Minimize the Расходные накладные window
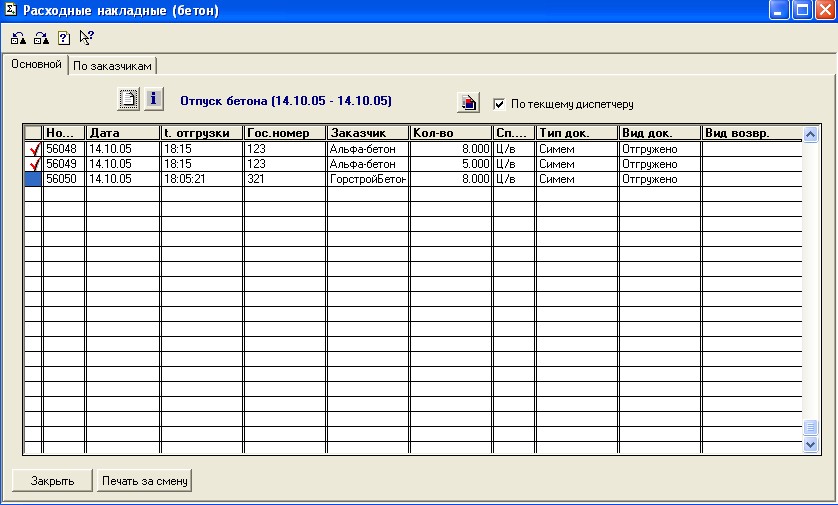Viewport: 838px width, 505px height. tap(779, 10)
